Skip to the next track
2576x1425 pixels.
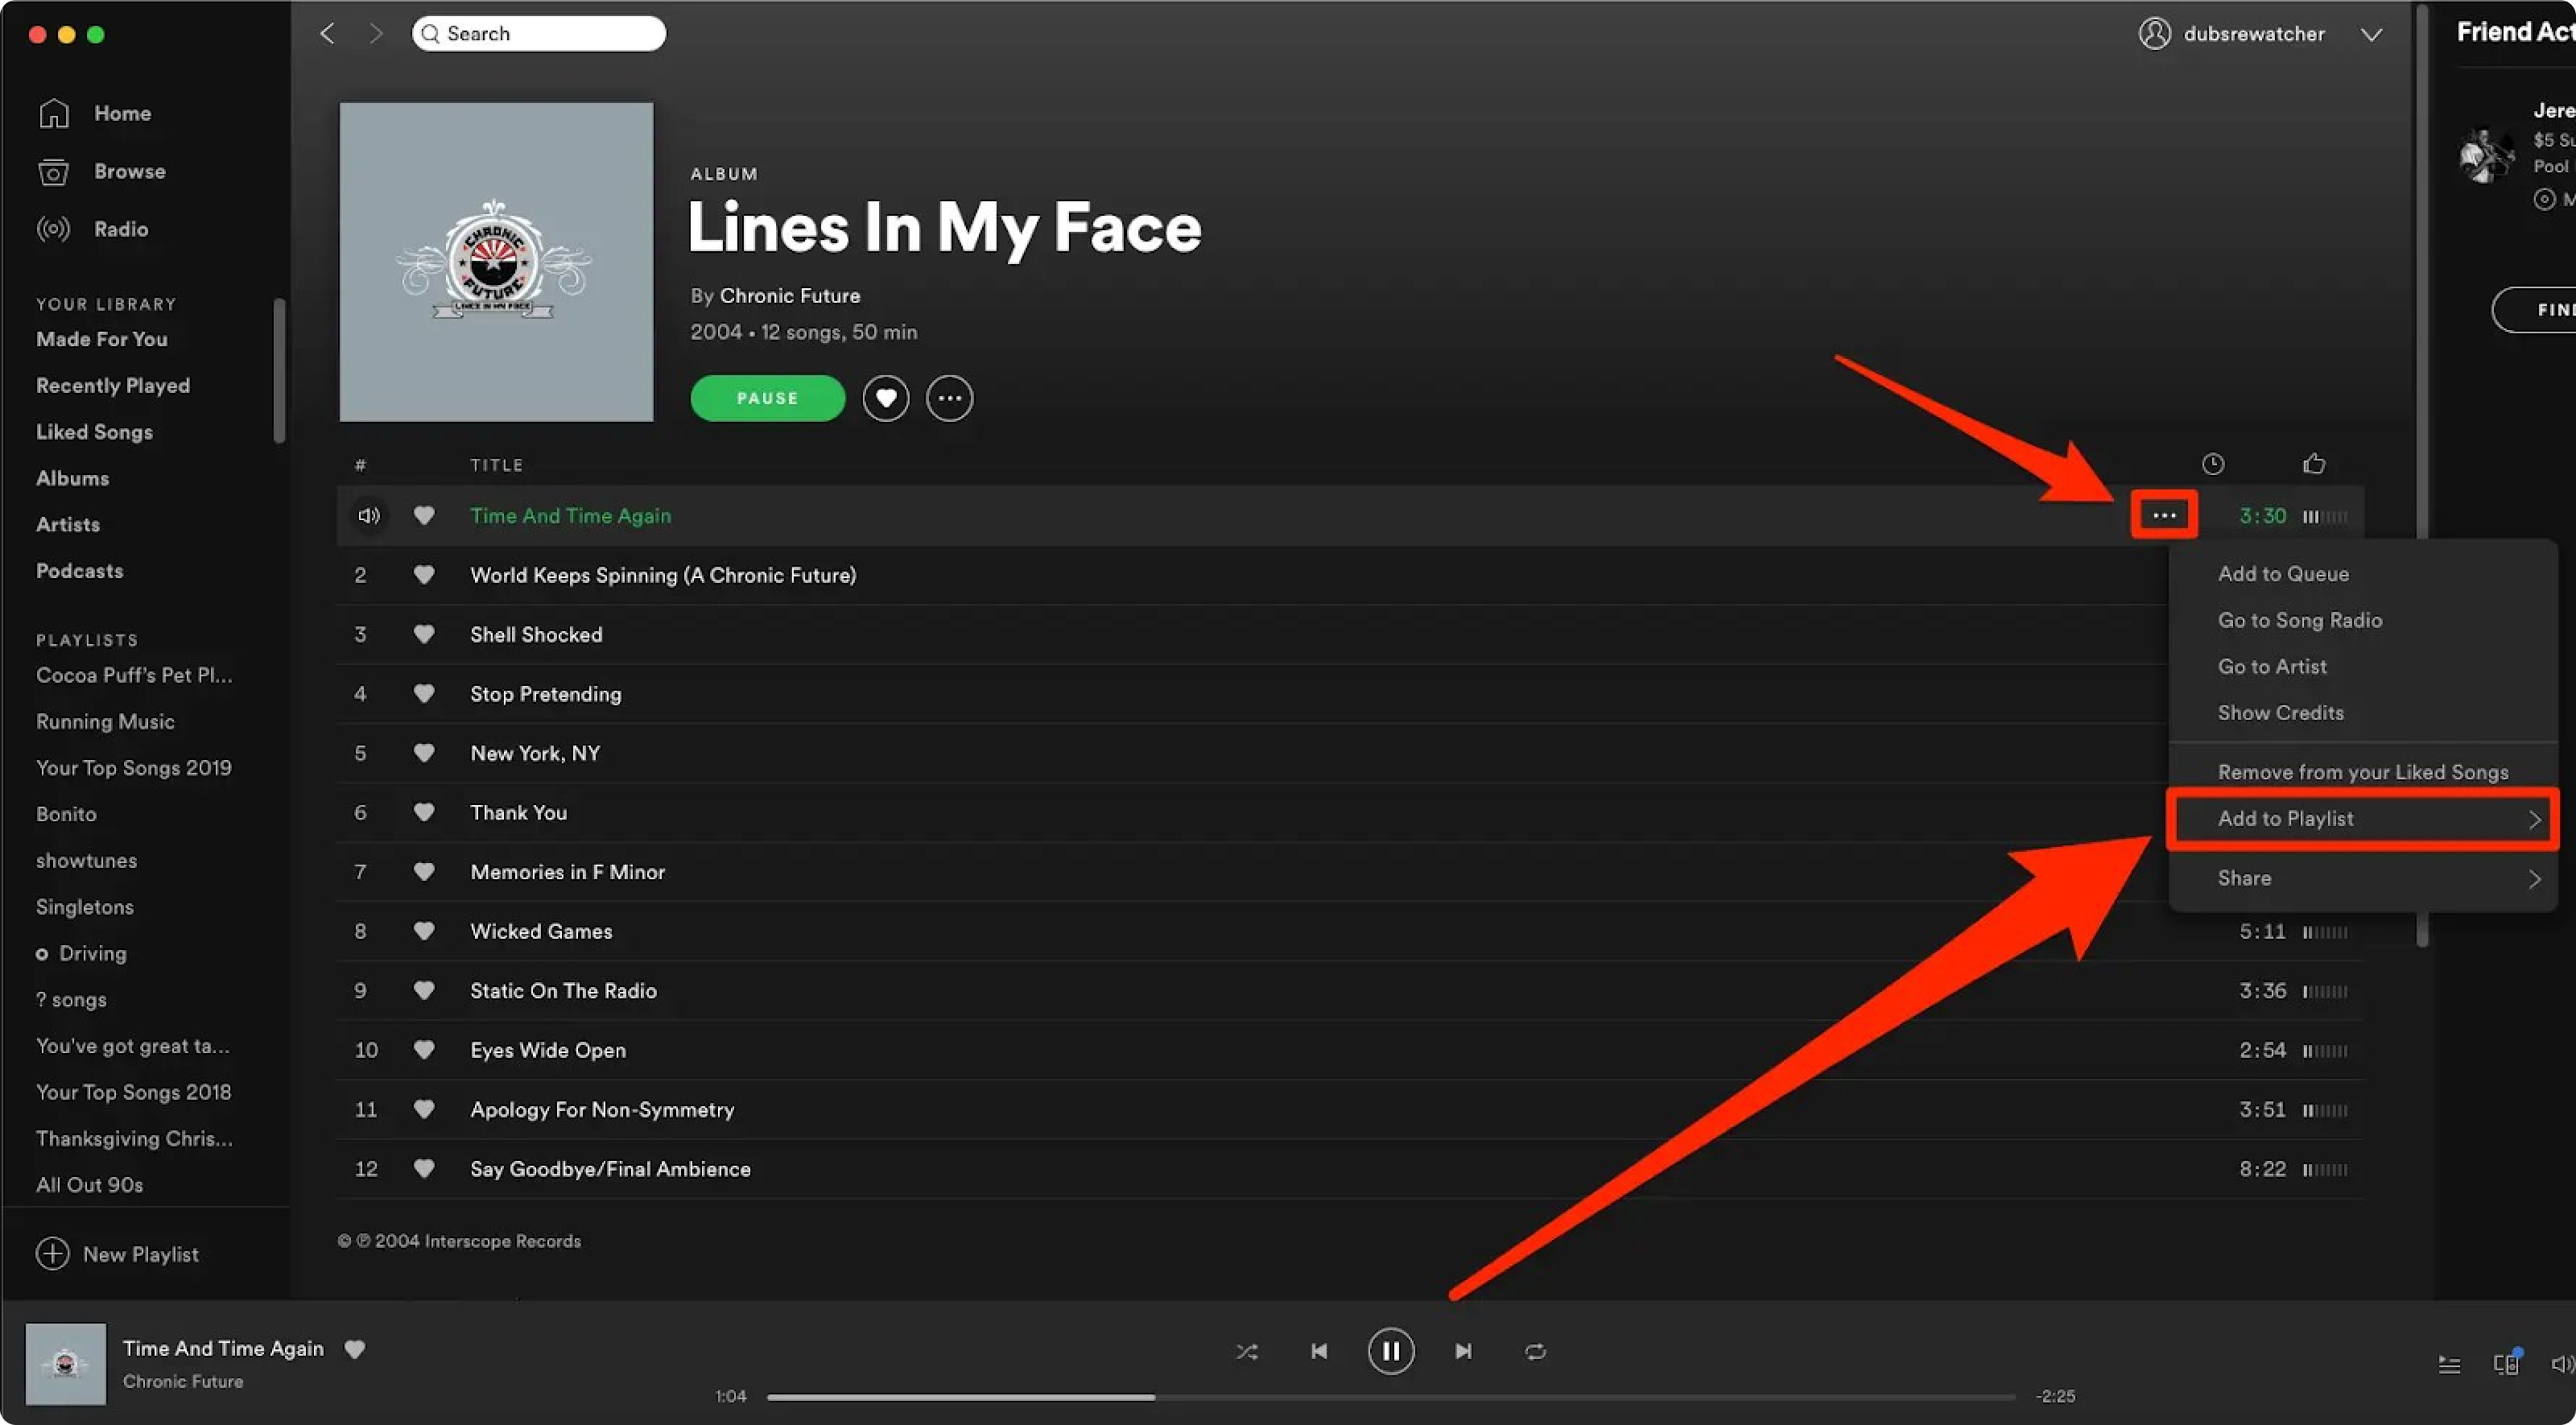(1463, 1352)
